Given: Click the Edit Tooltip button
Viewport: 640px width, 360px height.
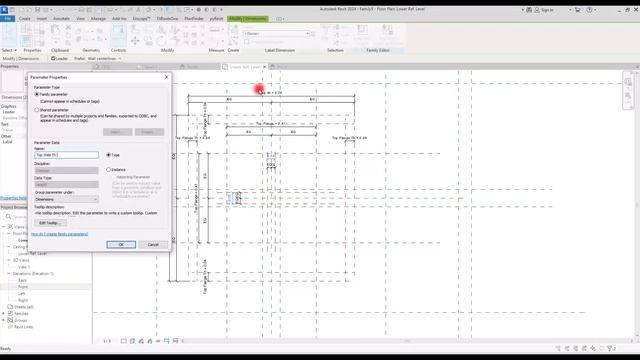Looking at the screenshot, I should coord(50,223).
